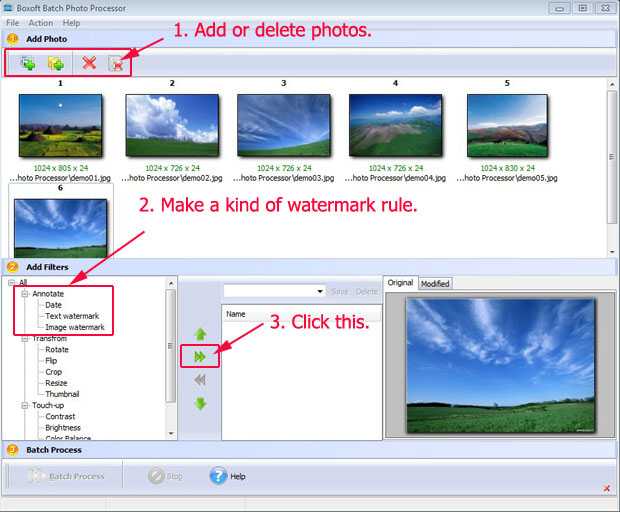Click the Add Photo section icon
This screenshot has height=512, width=620.
(13, 39)
